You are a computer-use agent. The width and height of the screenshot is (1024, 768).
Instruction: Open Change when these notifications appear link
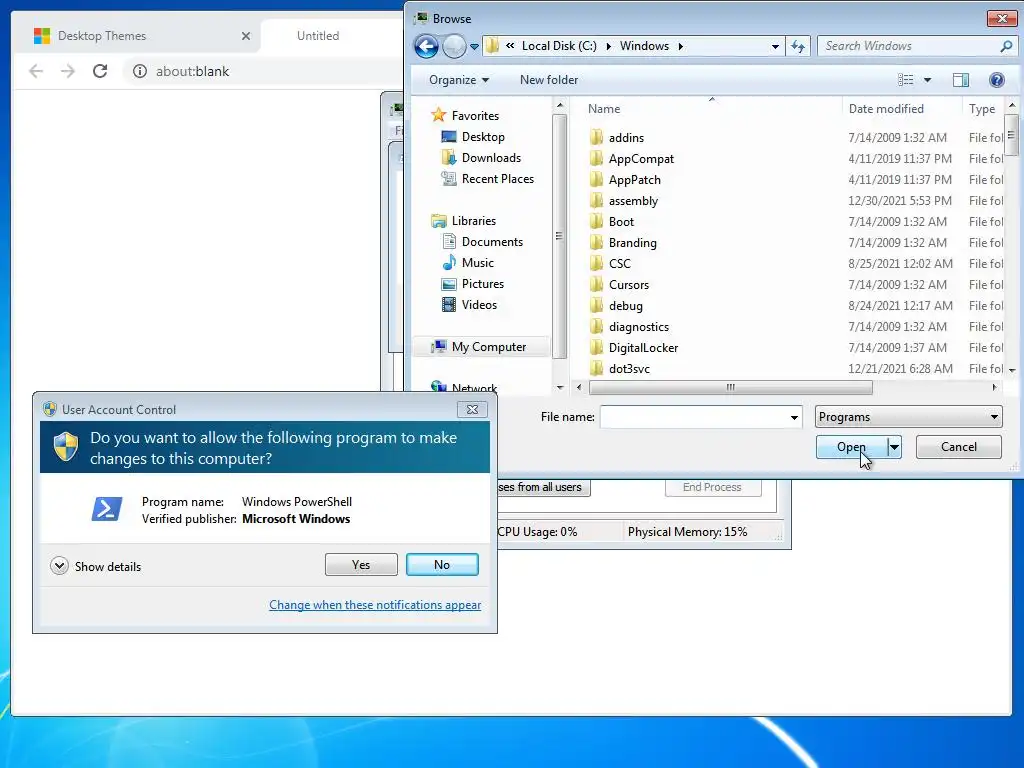click(x=375, y=605)
